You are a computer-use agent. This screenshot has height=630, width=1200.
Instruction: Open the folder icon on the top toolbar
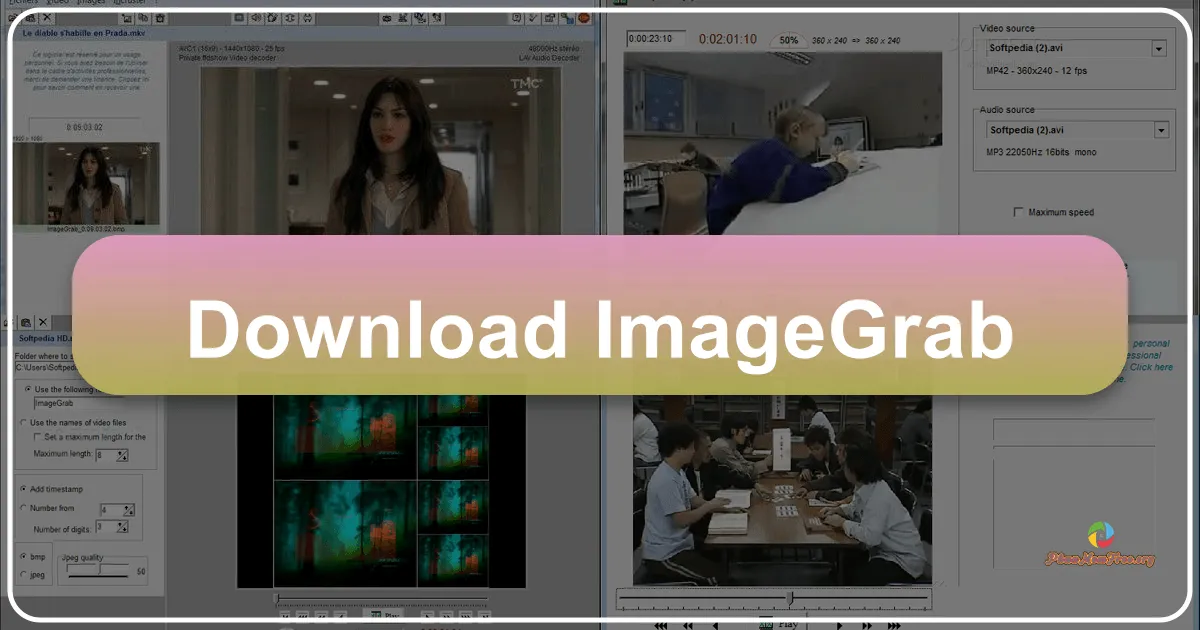[11, 17]
